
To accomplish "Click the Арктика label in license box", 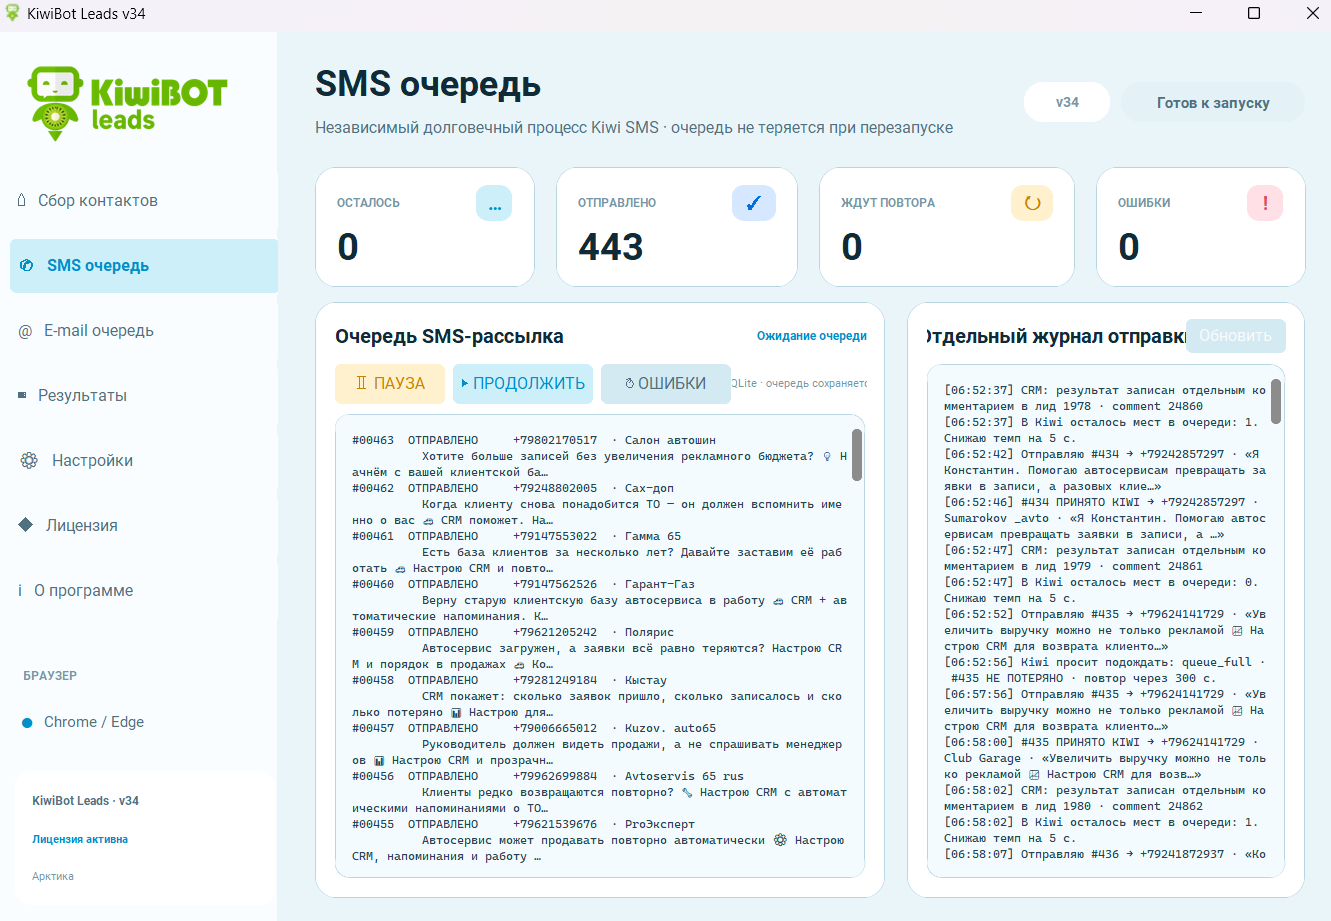I will pyautogui.click(x=53, y=876).
